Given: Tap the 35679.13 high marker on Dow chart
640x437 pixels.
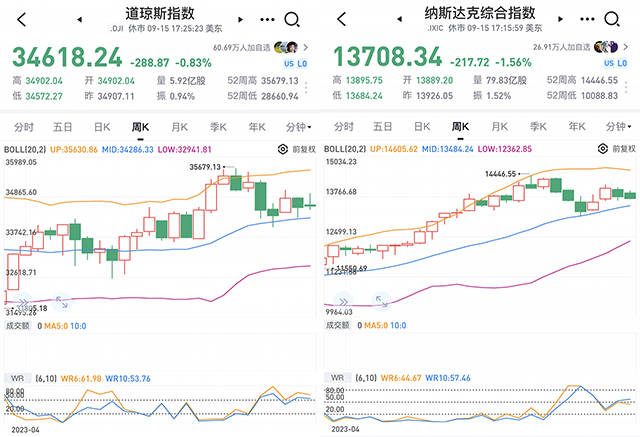Looking at the screenshot, I should [x=205, y=167].
